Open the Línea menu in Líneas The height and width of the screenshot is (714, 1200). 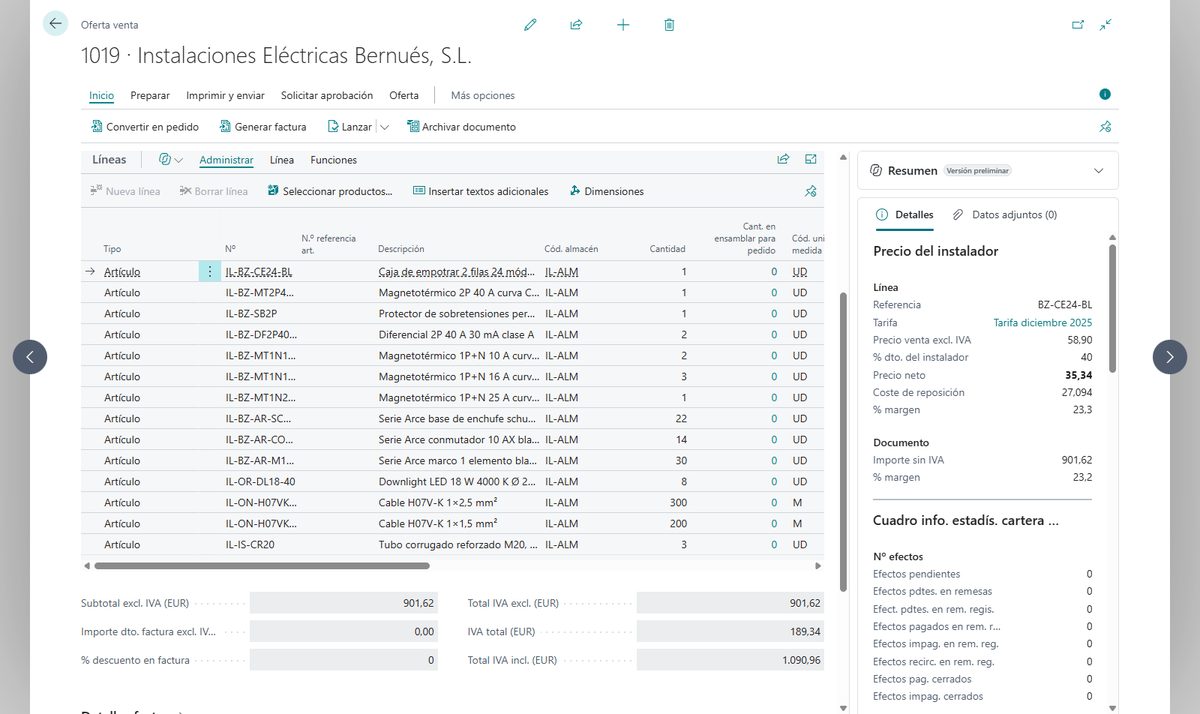pyautogui.click(x=282, y=160)
